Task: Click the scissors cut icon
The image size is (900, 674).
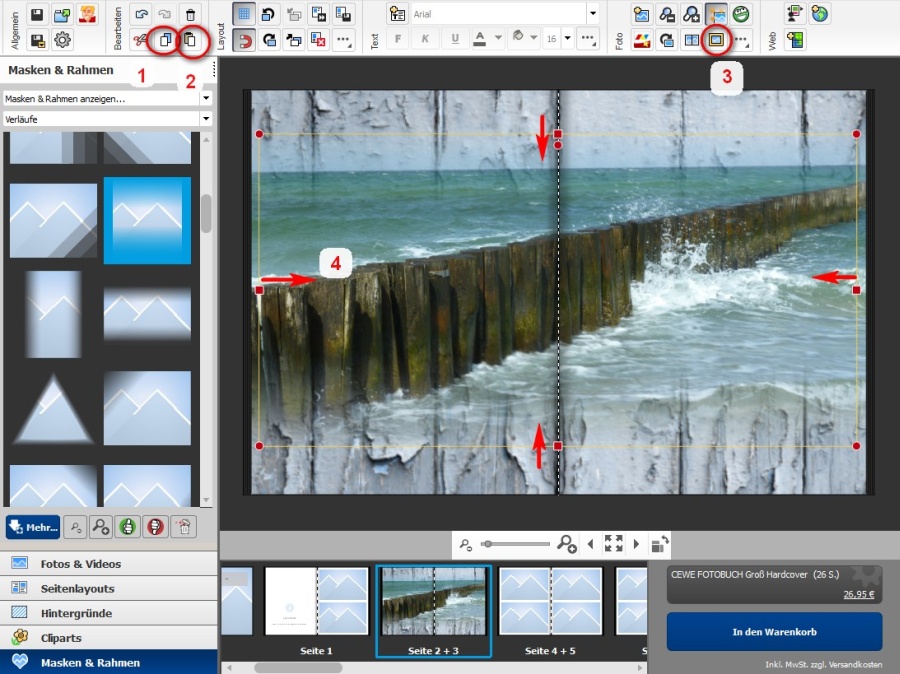Action: [141, 41]
